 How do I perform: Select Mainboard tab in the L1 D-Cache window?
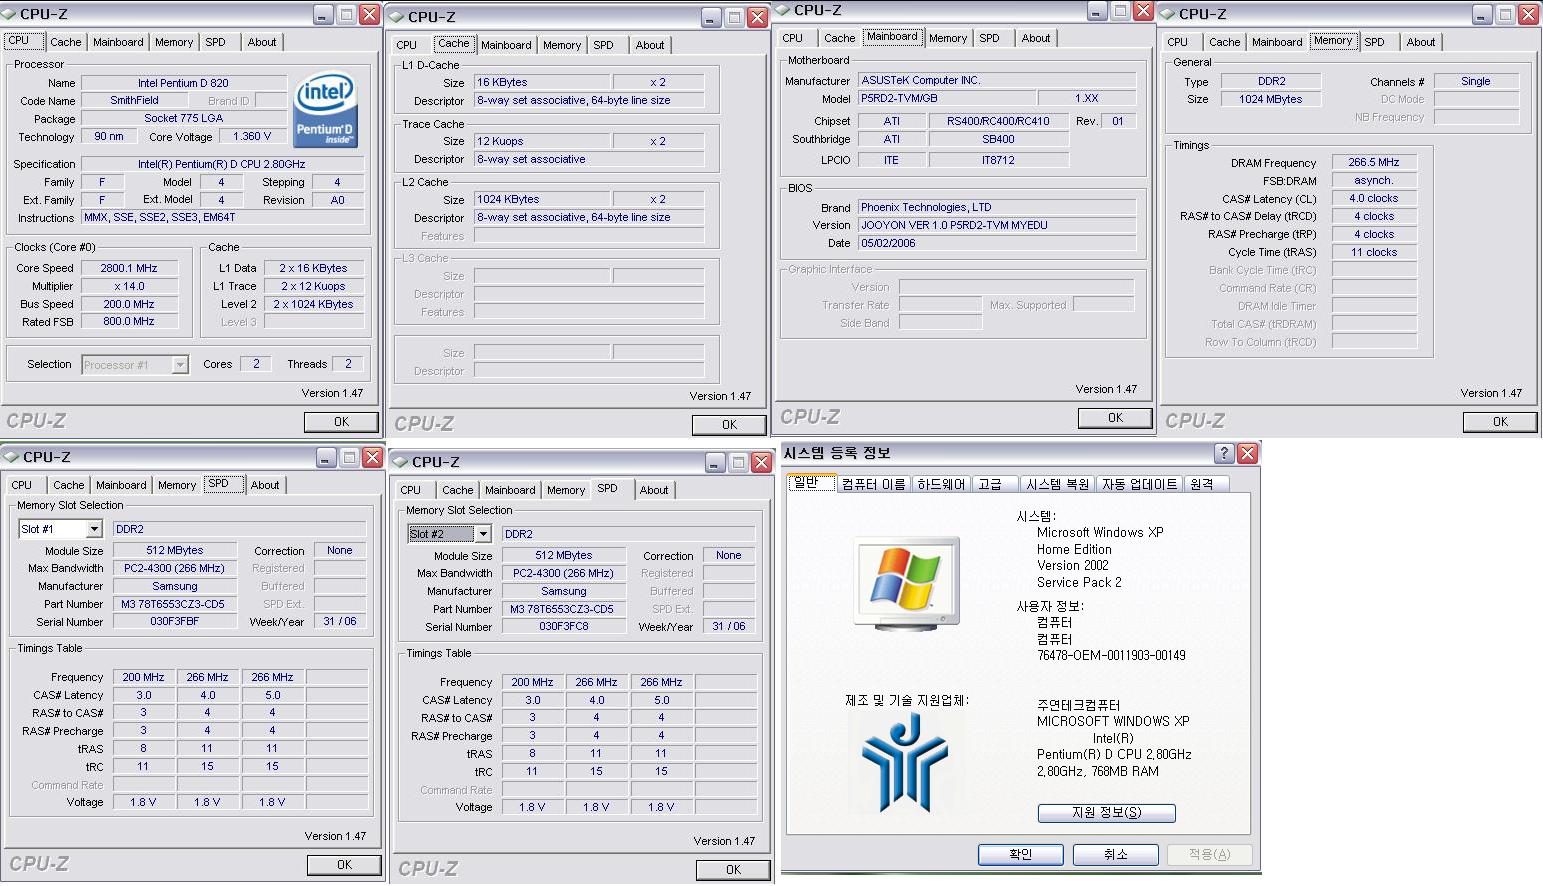(506, 45)
